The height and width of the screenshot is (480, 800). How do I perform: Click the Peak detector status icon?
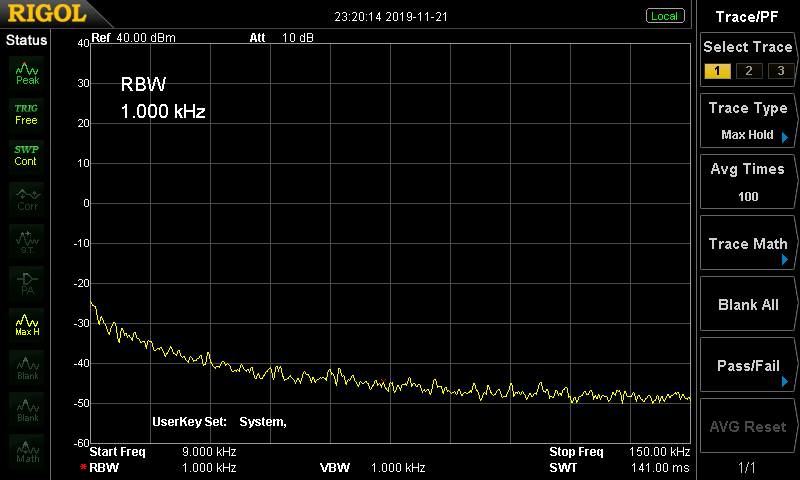pyautogui.click(x=27, y=72)
